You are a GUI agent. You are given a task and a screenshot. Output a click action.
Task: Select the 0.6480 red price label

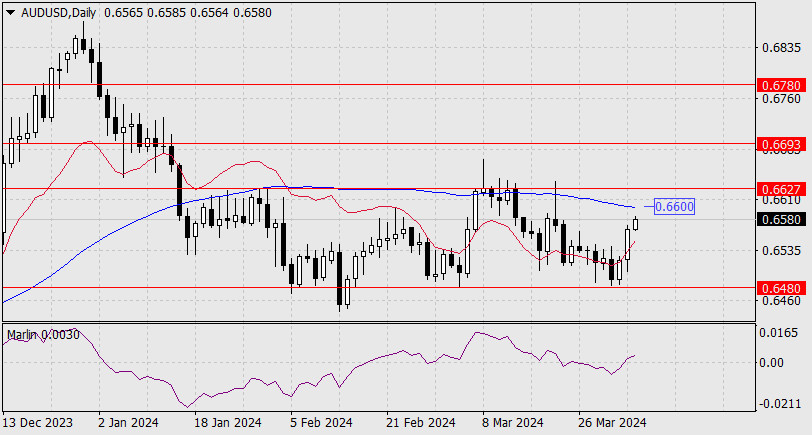(781, 288)
